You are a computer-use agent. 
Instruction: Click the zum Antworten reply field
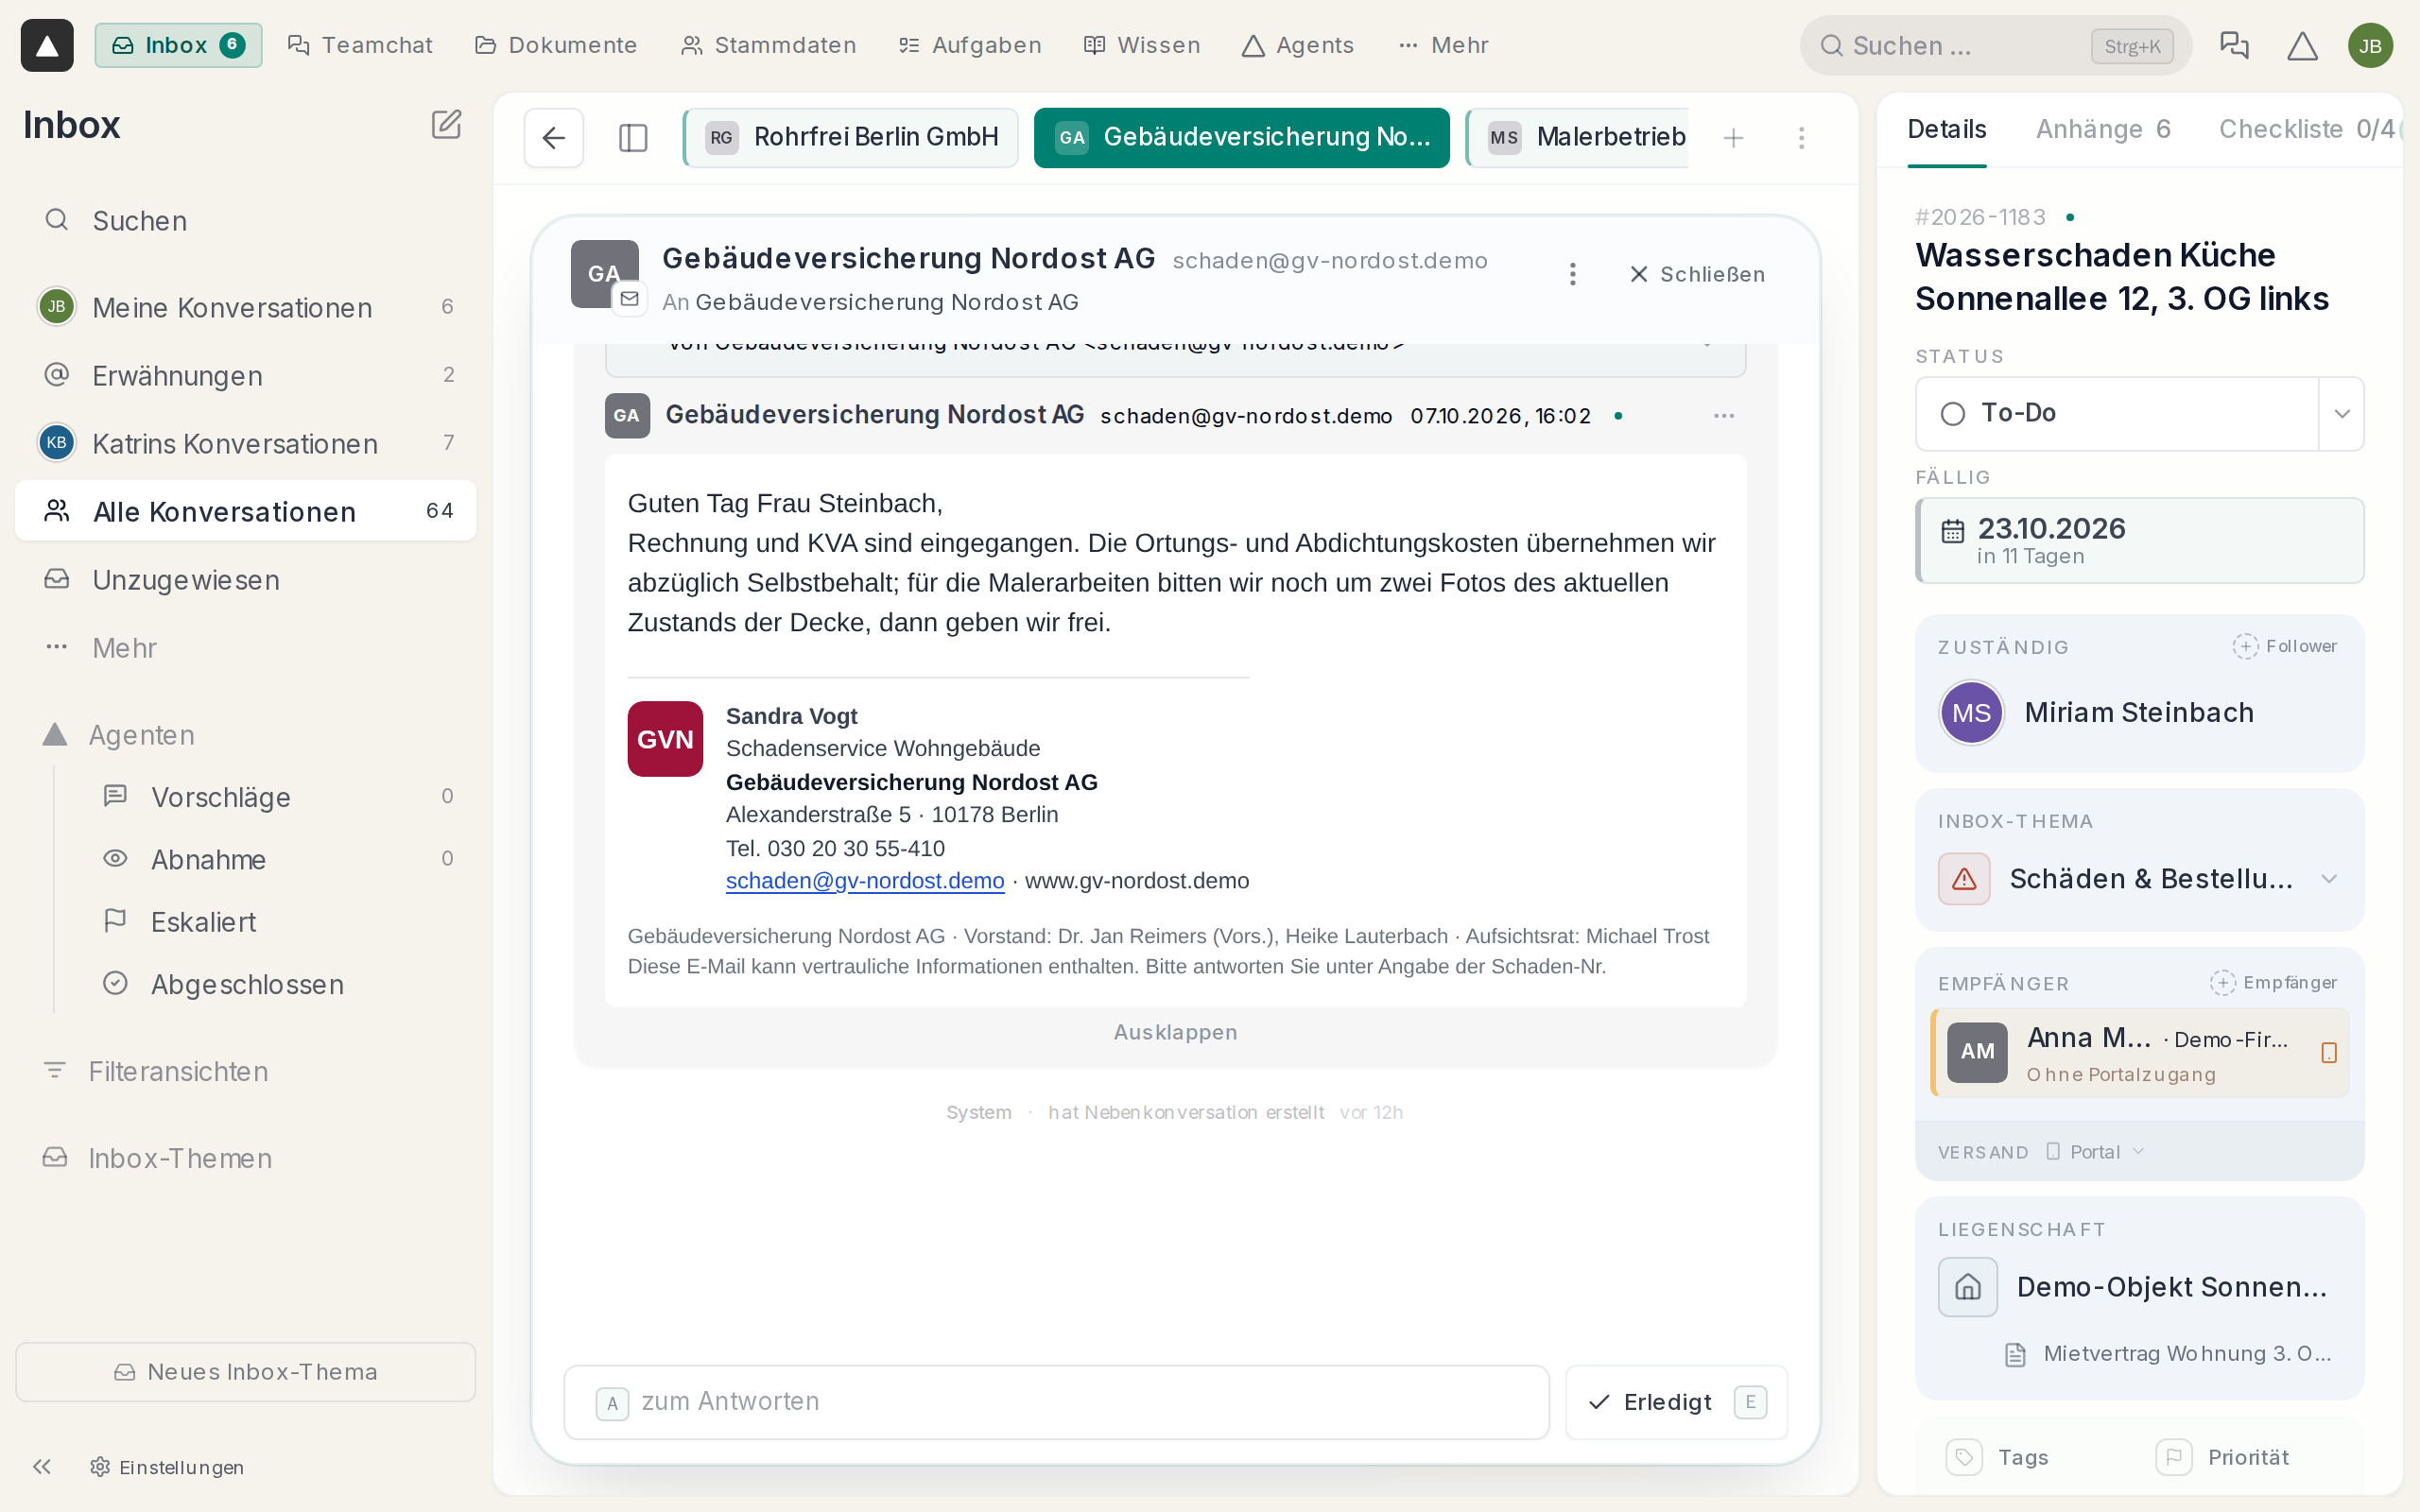pos(1056,1402)
